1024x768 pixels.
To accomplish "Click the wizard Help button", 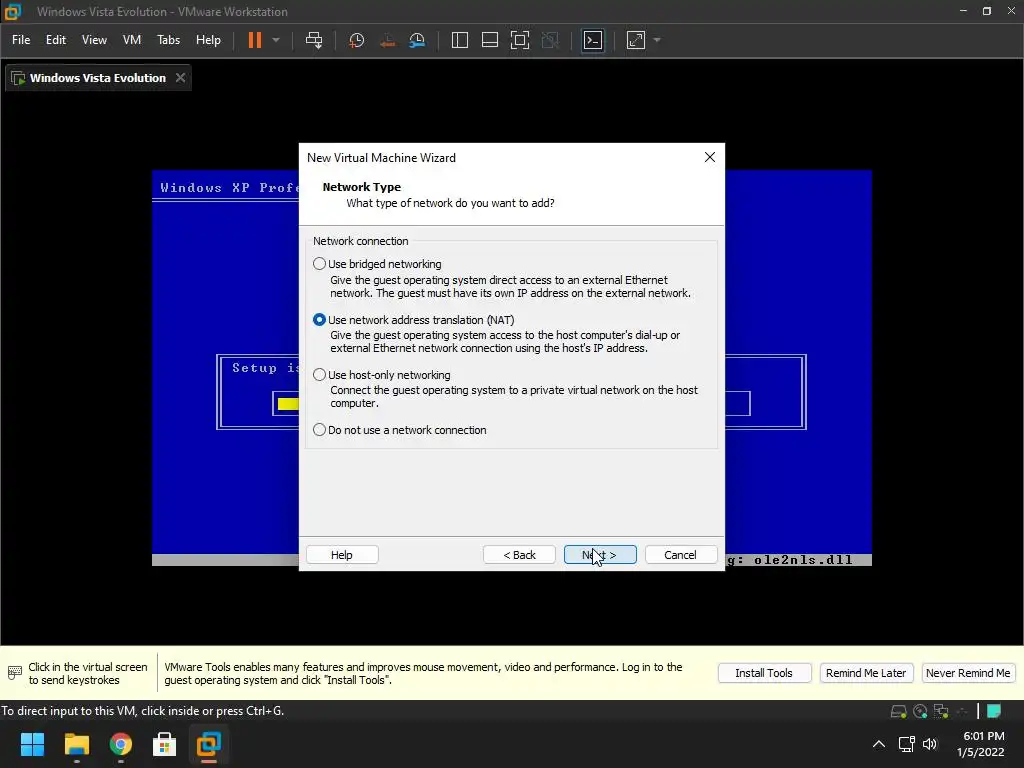I will (x=342, y=554).
